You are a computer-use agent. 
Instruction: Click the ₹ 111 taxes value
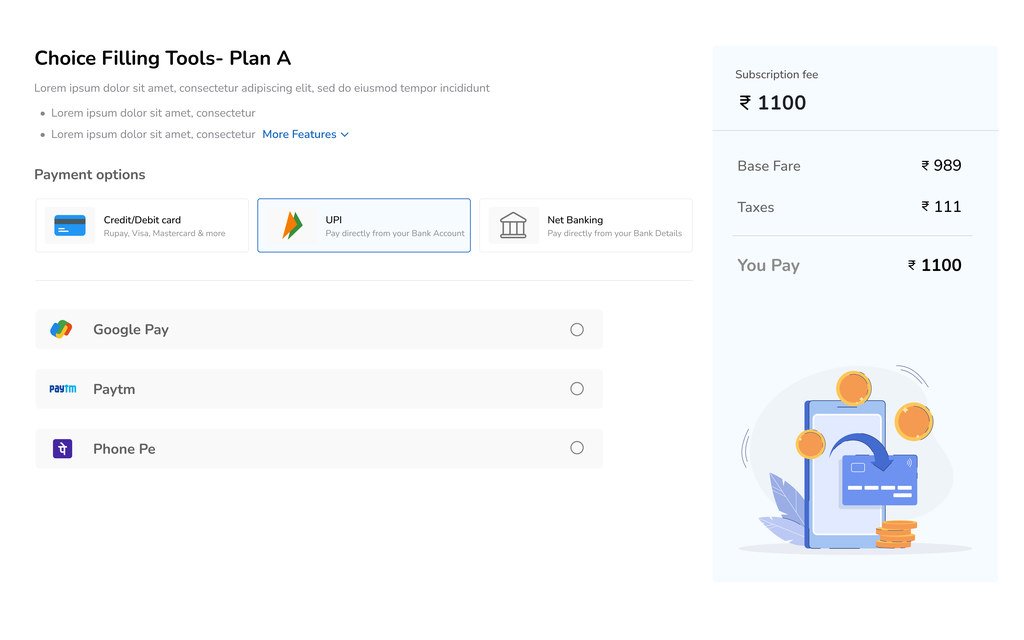(941, 206)
